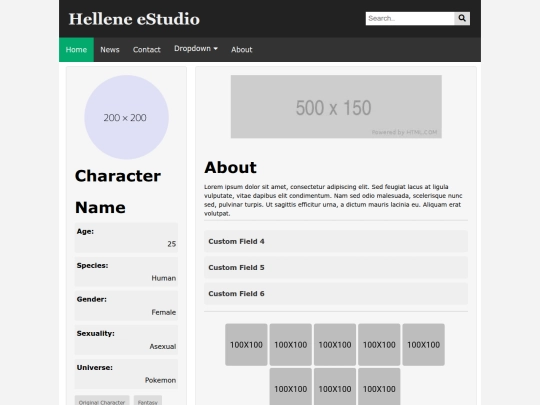Expand the Custom Field 6 panel

coord(336,293)
